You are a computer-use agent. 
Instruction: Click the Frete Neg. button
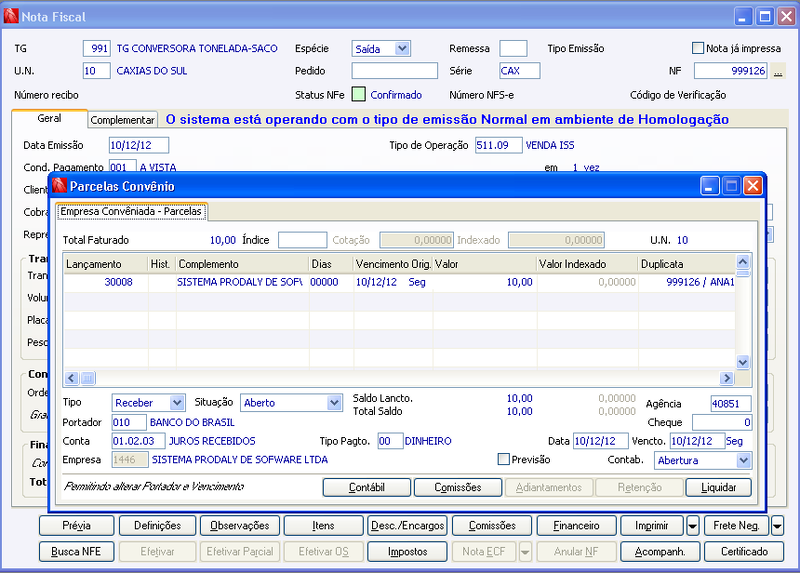click(736, 525)
